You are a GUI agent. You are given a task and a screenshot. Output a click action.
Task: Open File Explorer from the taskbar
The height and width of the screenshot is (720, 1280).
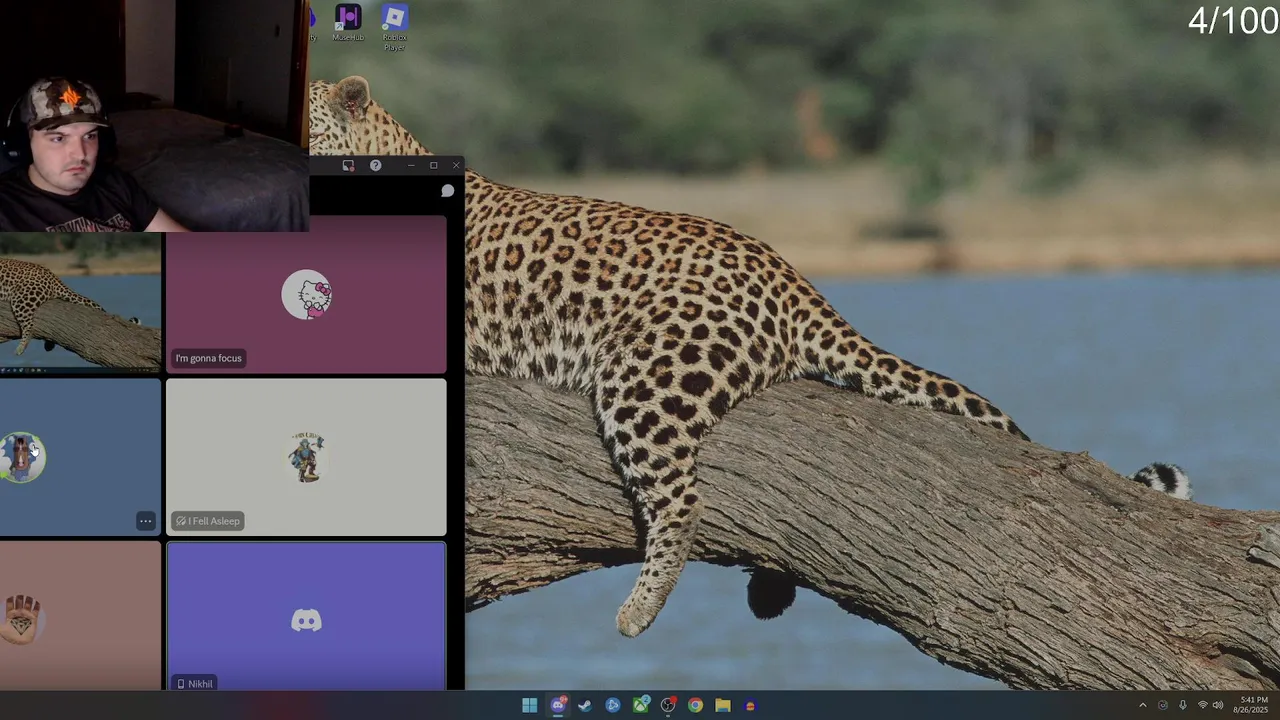(x=723, y=705)
